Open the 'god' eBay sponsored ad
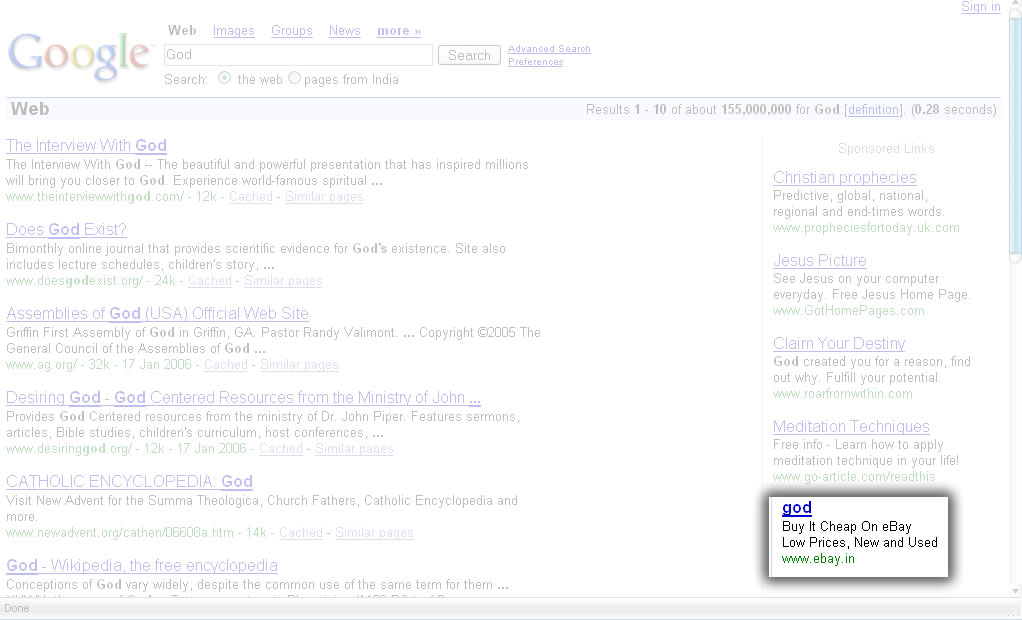The width and height of the screenshot is (1022, 620). [x=796, y=508]
